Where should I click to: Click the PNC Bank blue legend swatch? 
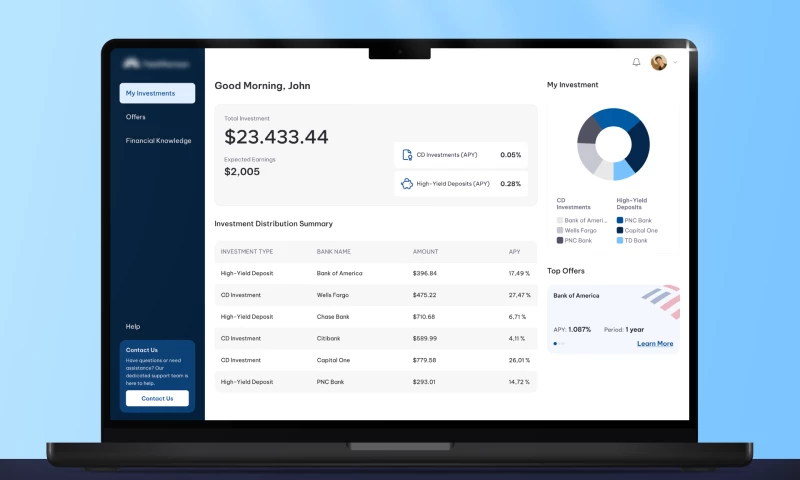[620, 220]
